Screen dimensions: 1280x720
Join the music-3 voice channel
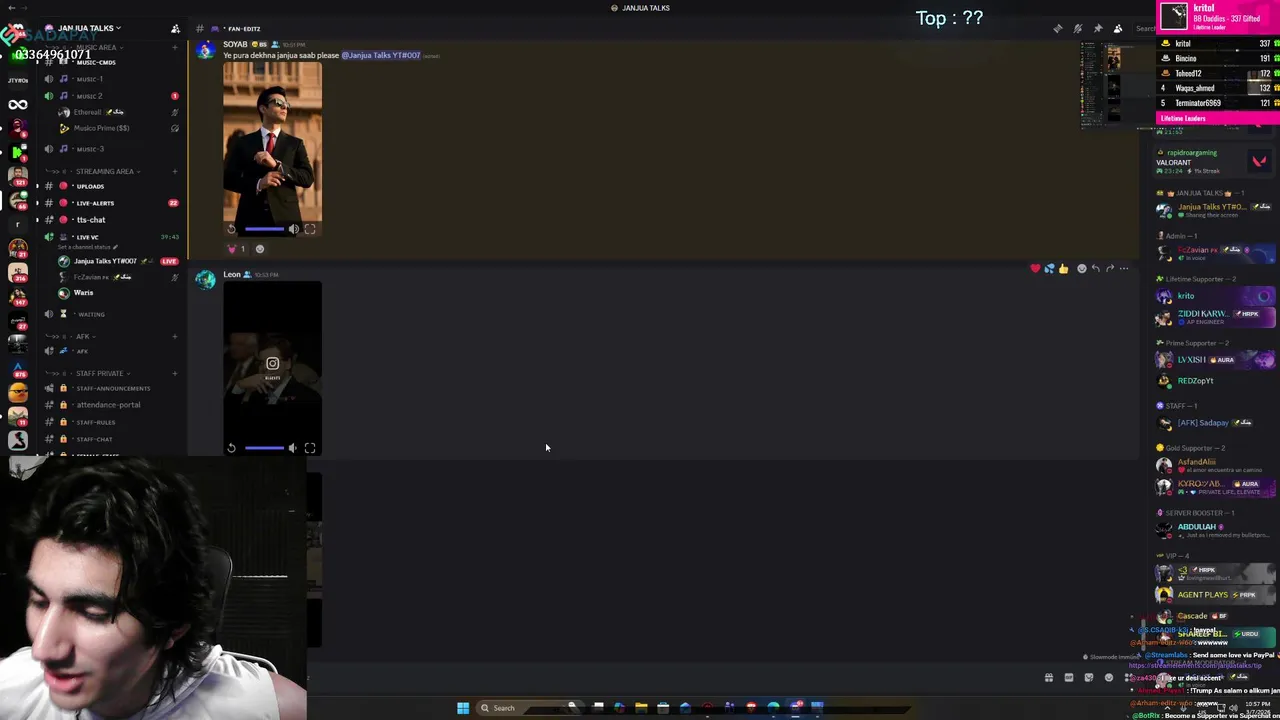(110, 149)
